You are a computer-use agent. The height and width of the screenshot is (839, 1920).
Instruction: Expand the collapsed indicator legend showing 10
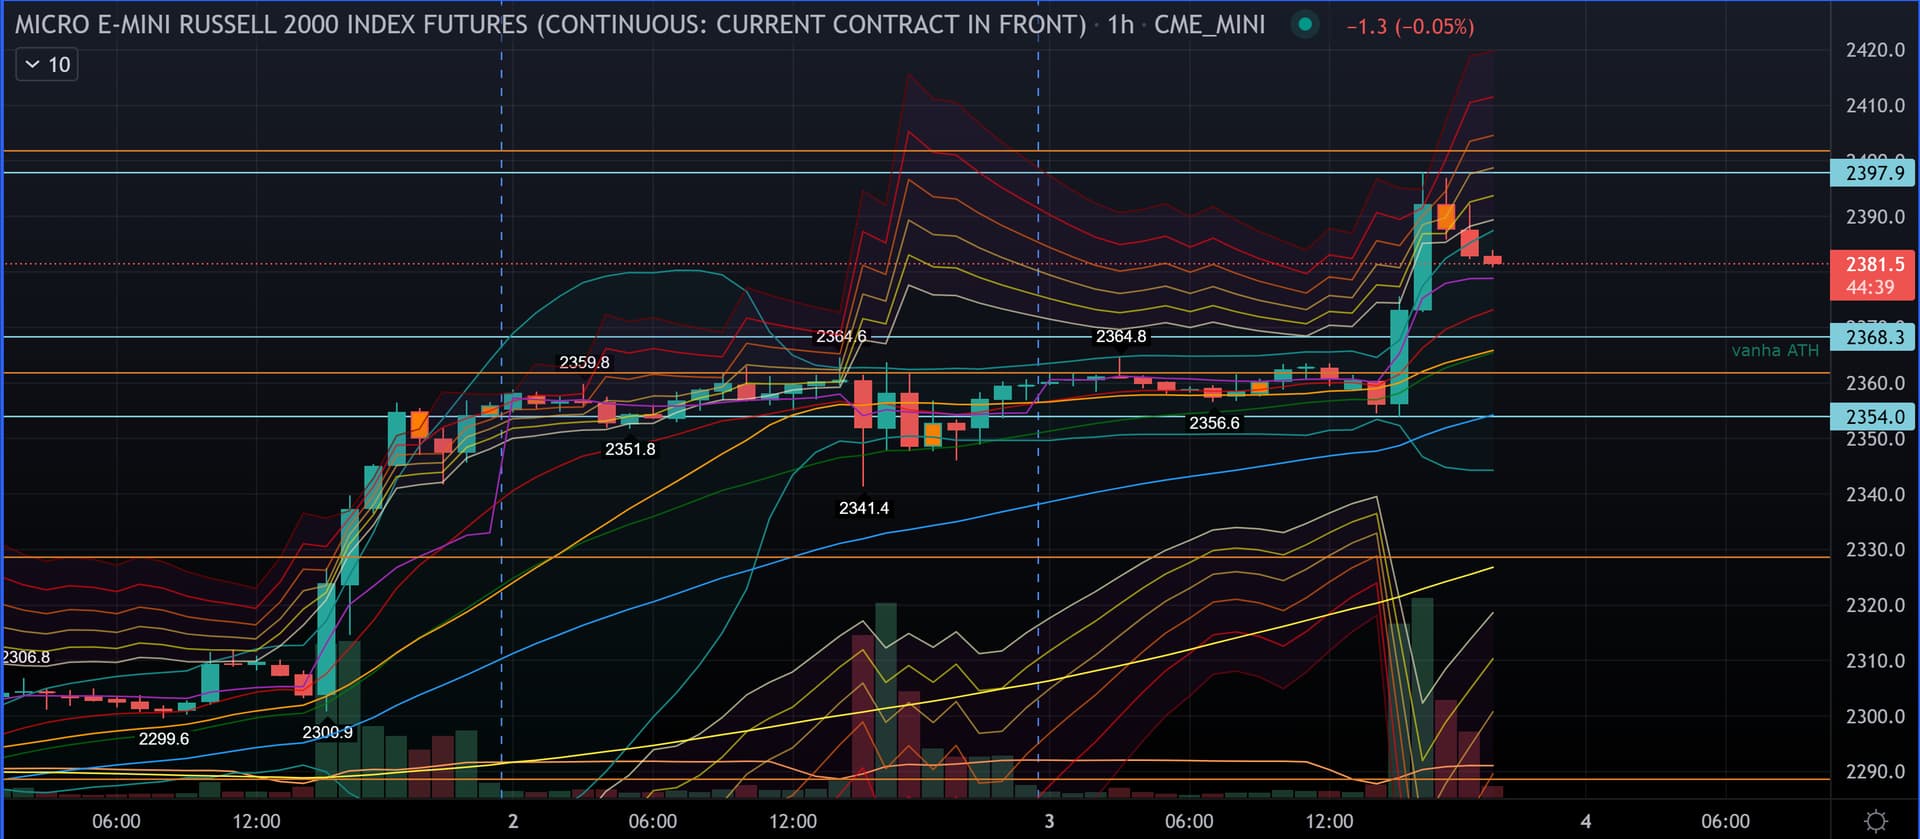[47, 65]
